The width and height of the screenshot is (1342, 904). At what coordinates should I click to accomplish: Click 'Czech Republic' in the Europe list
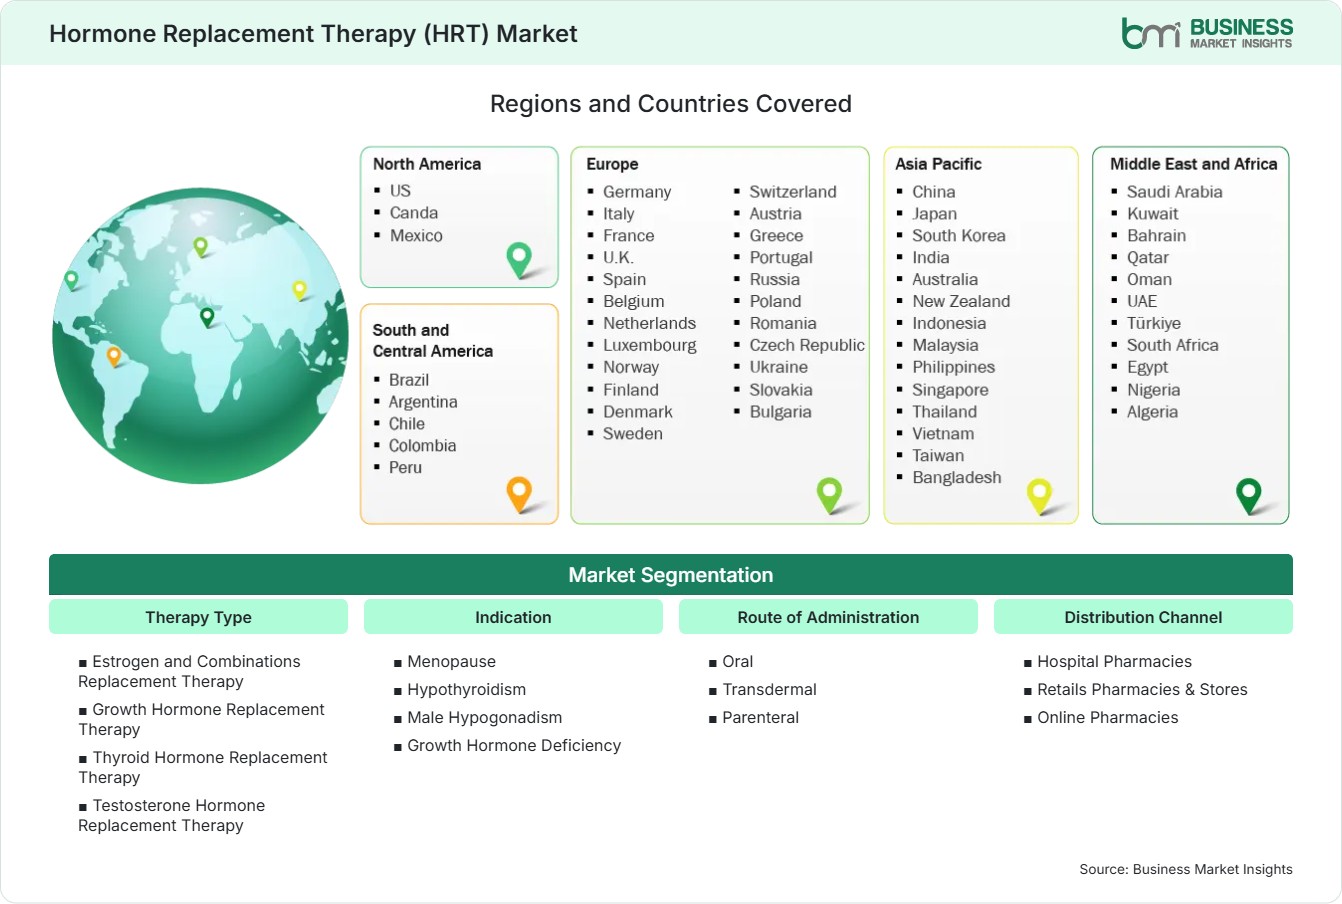click(x=807, y=346)
